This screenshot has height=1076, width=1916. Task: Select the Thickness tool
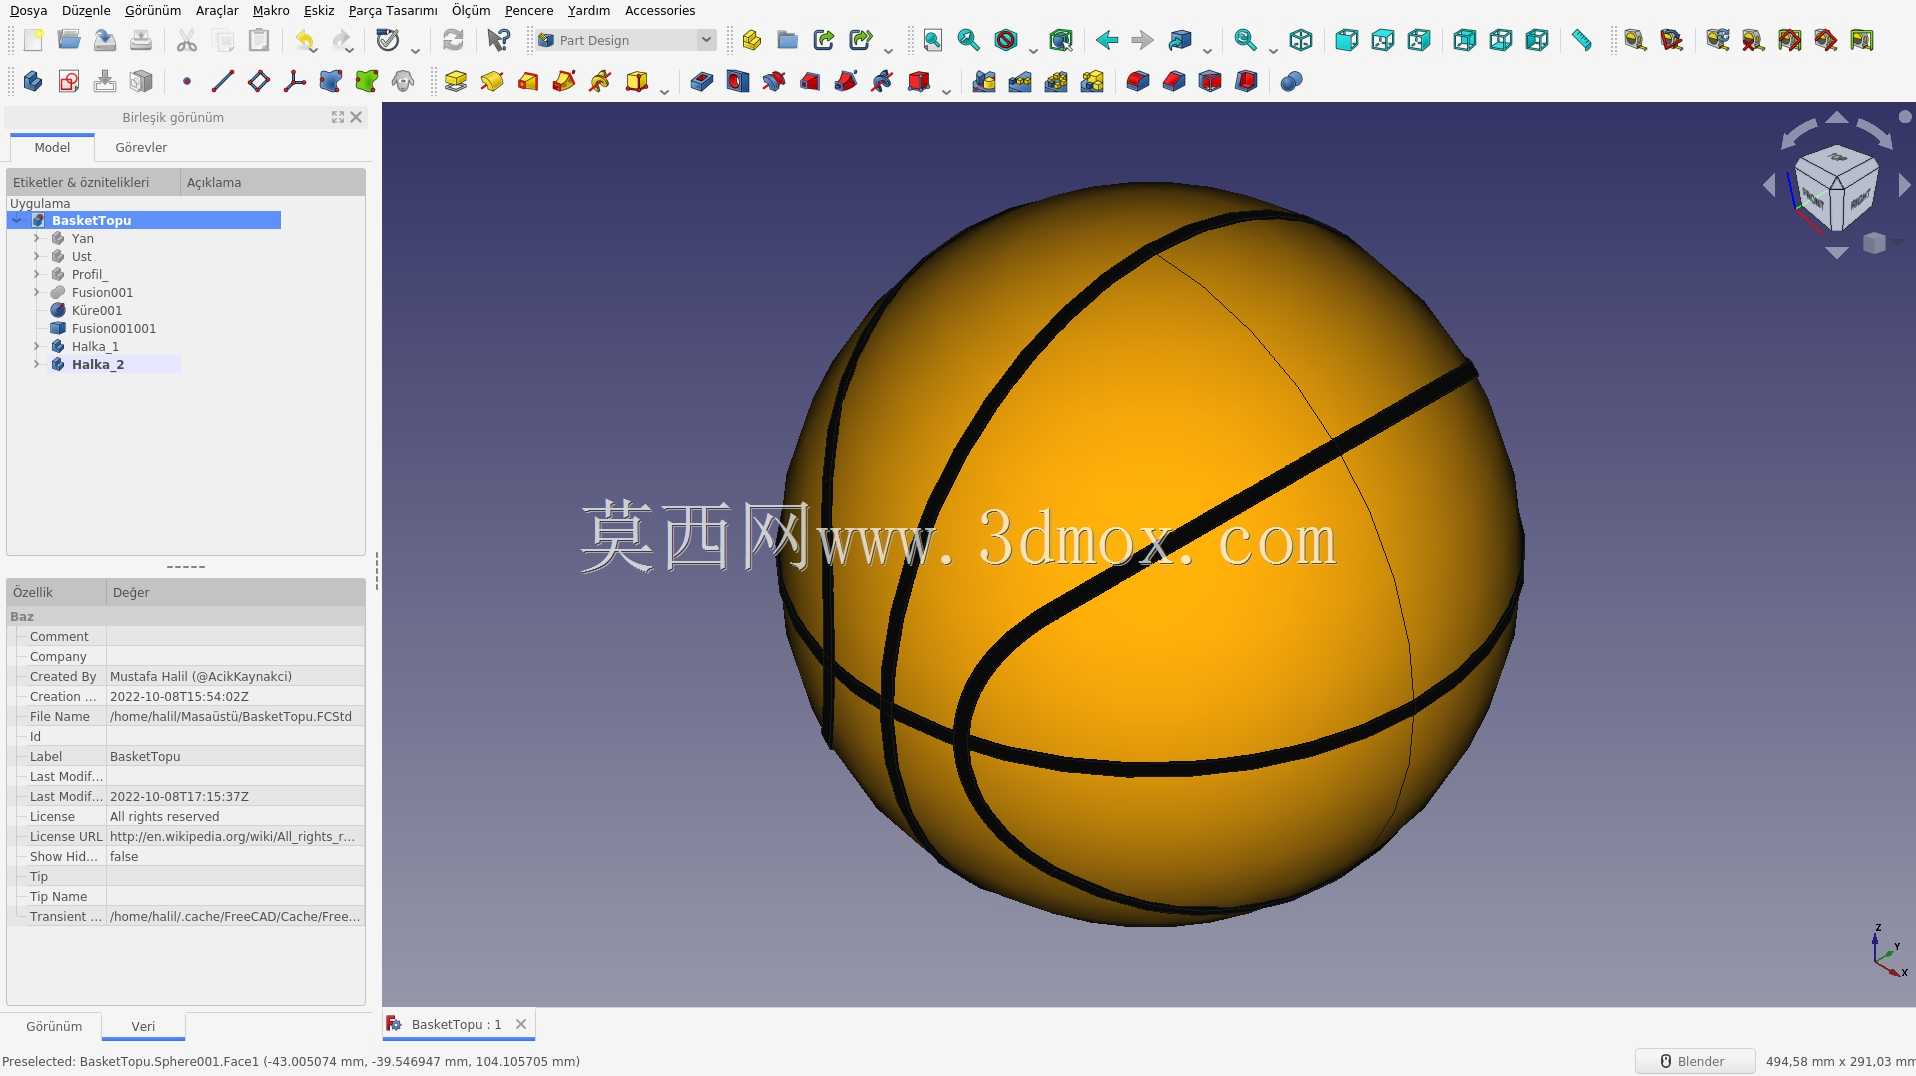coord(1246,81)
